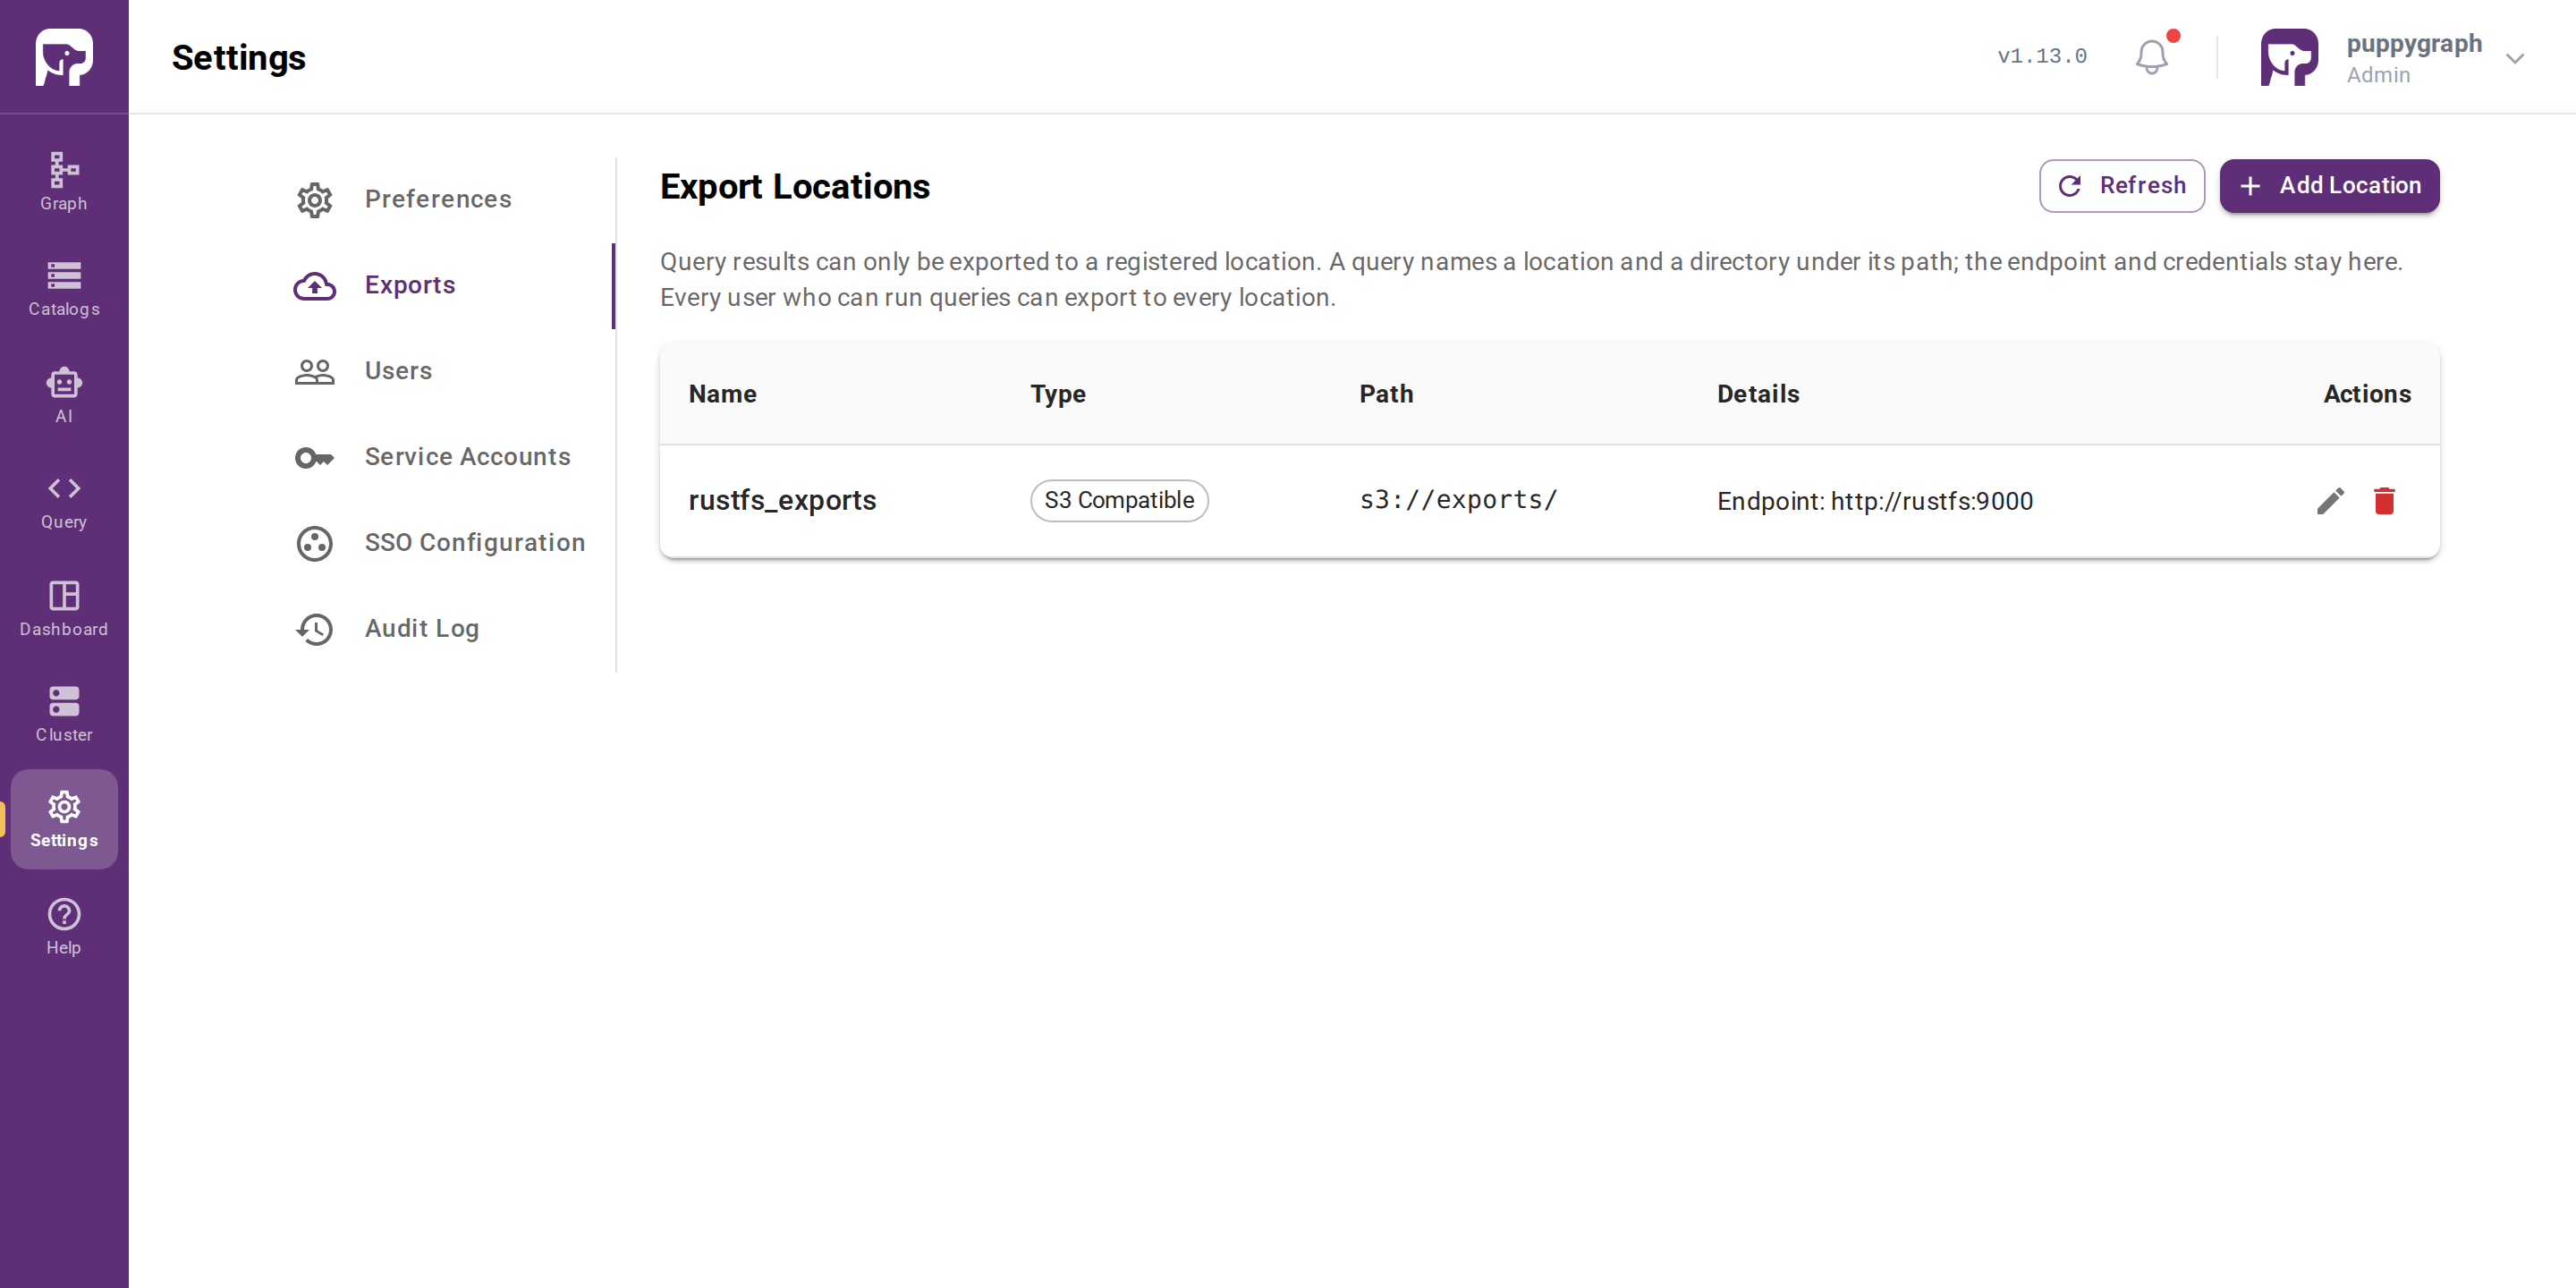Edit the rustfs_exports location with pencil icon

(x=2330, y=501)
